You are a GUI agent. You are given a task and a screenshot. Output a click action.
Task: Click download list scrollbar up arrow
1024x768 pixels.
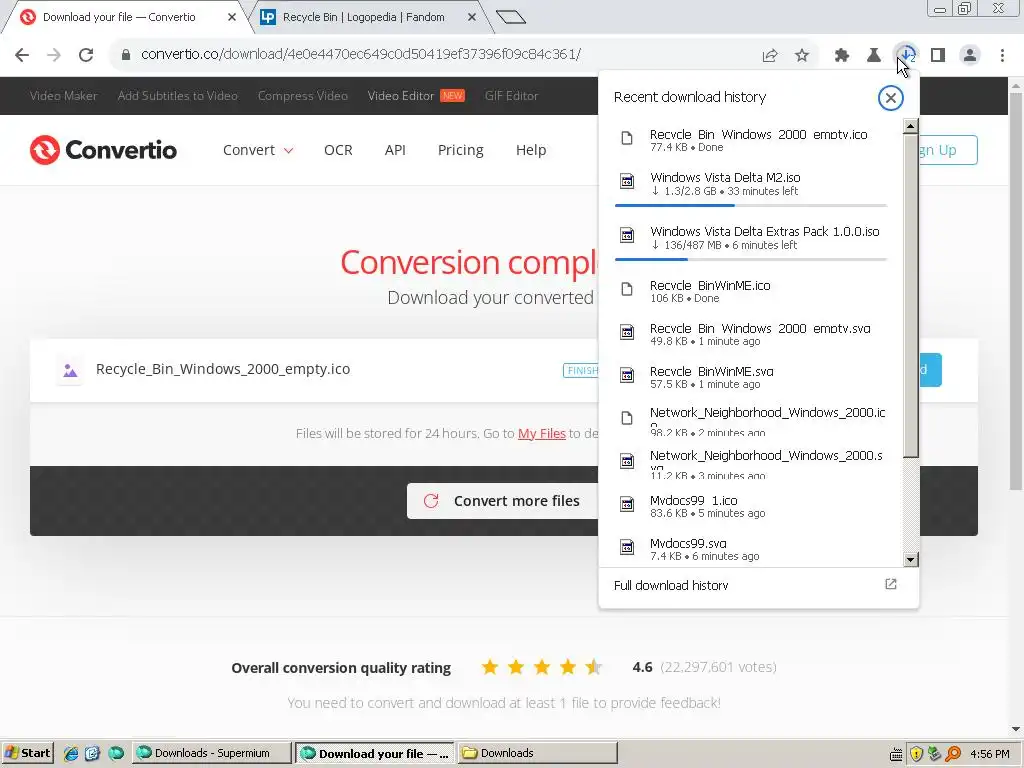point(910,125)
